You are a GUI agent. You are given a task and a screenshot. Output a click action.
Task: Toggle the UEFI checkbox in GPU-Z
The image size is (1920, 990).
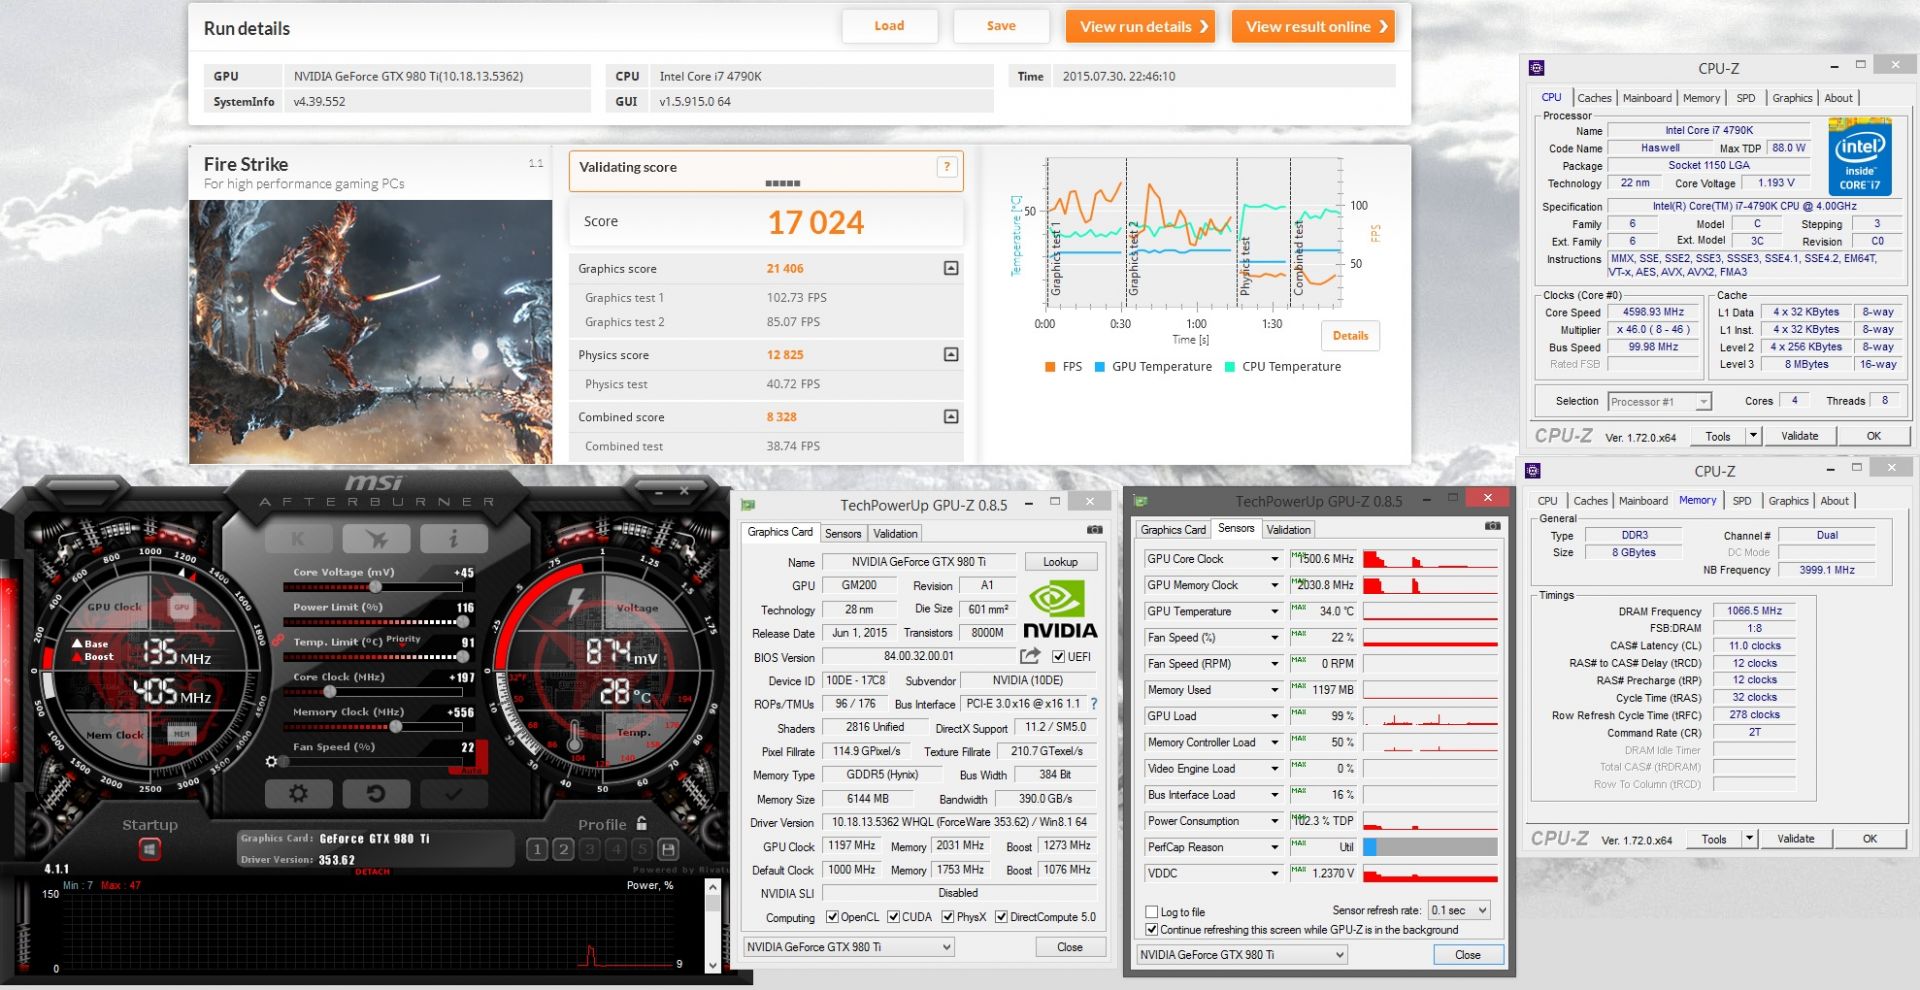pos(1059,657)
